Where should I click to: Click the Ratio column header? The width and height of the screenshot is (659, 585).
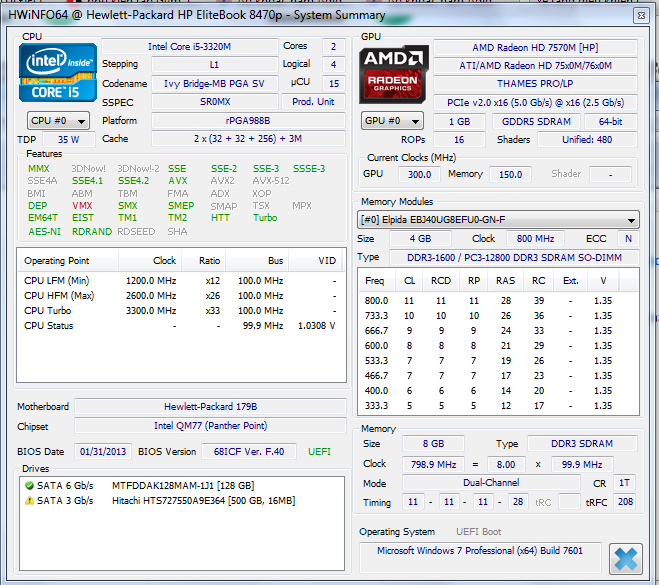coord(203,261)
